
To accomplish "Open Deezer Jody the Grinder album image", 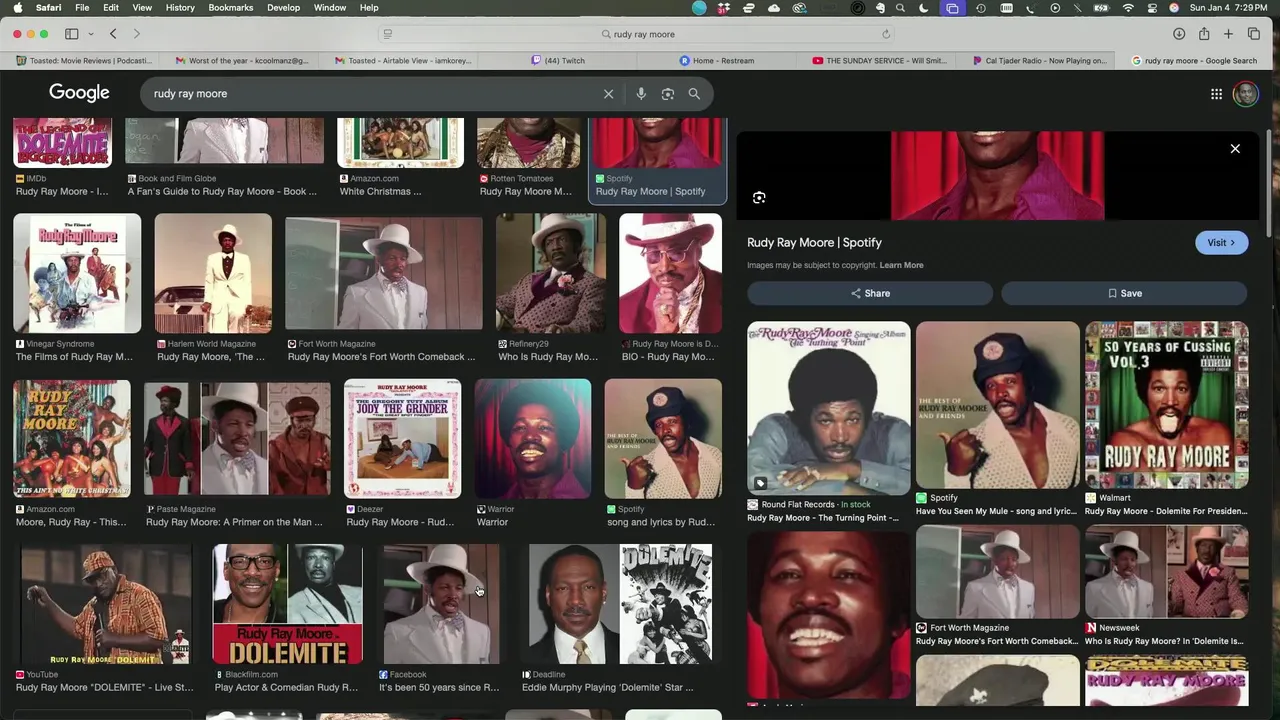I will [x=403, y=438].
